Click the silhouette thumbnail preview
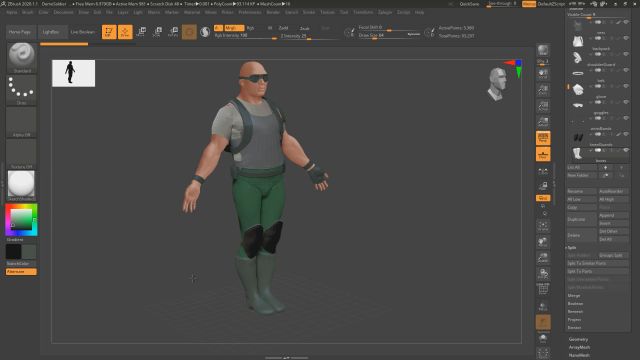 [x=73, y=73]
